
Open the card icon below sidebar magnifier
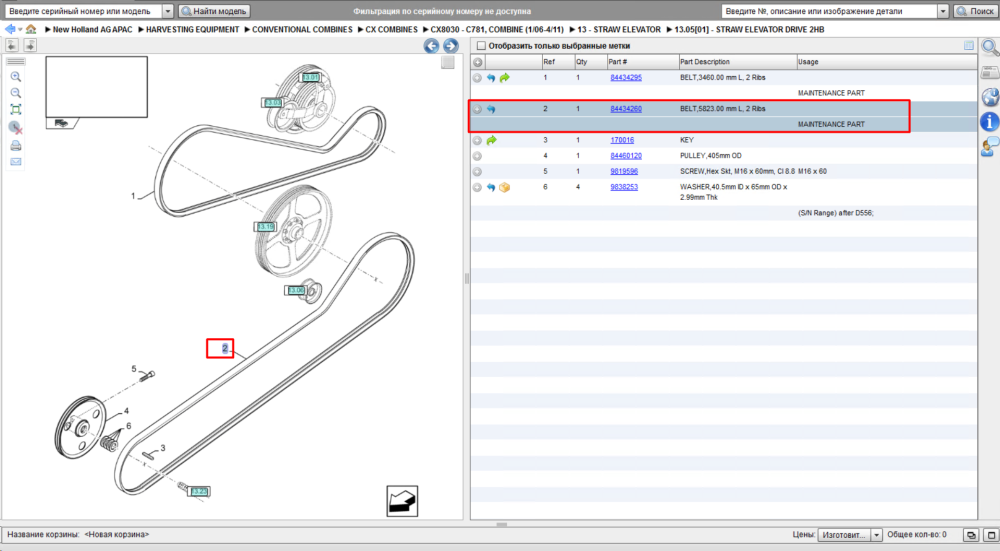click(x=990, y=72)
